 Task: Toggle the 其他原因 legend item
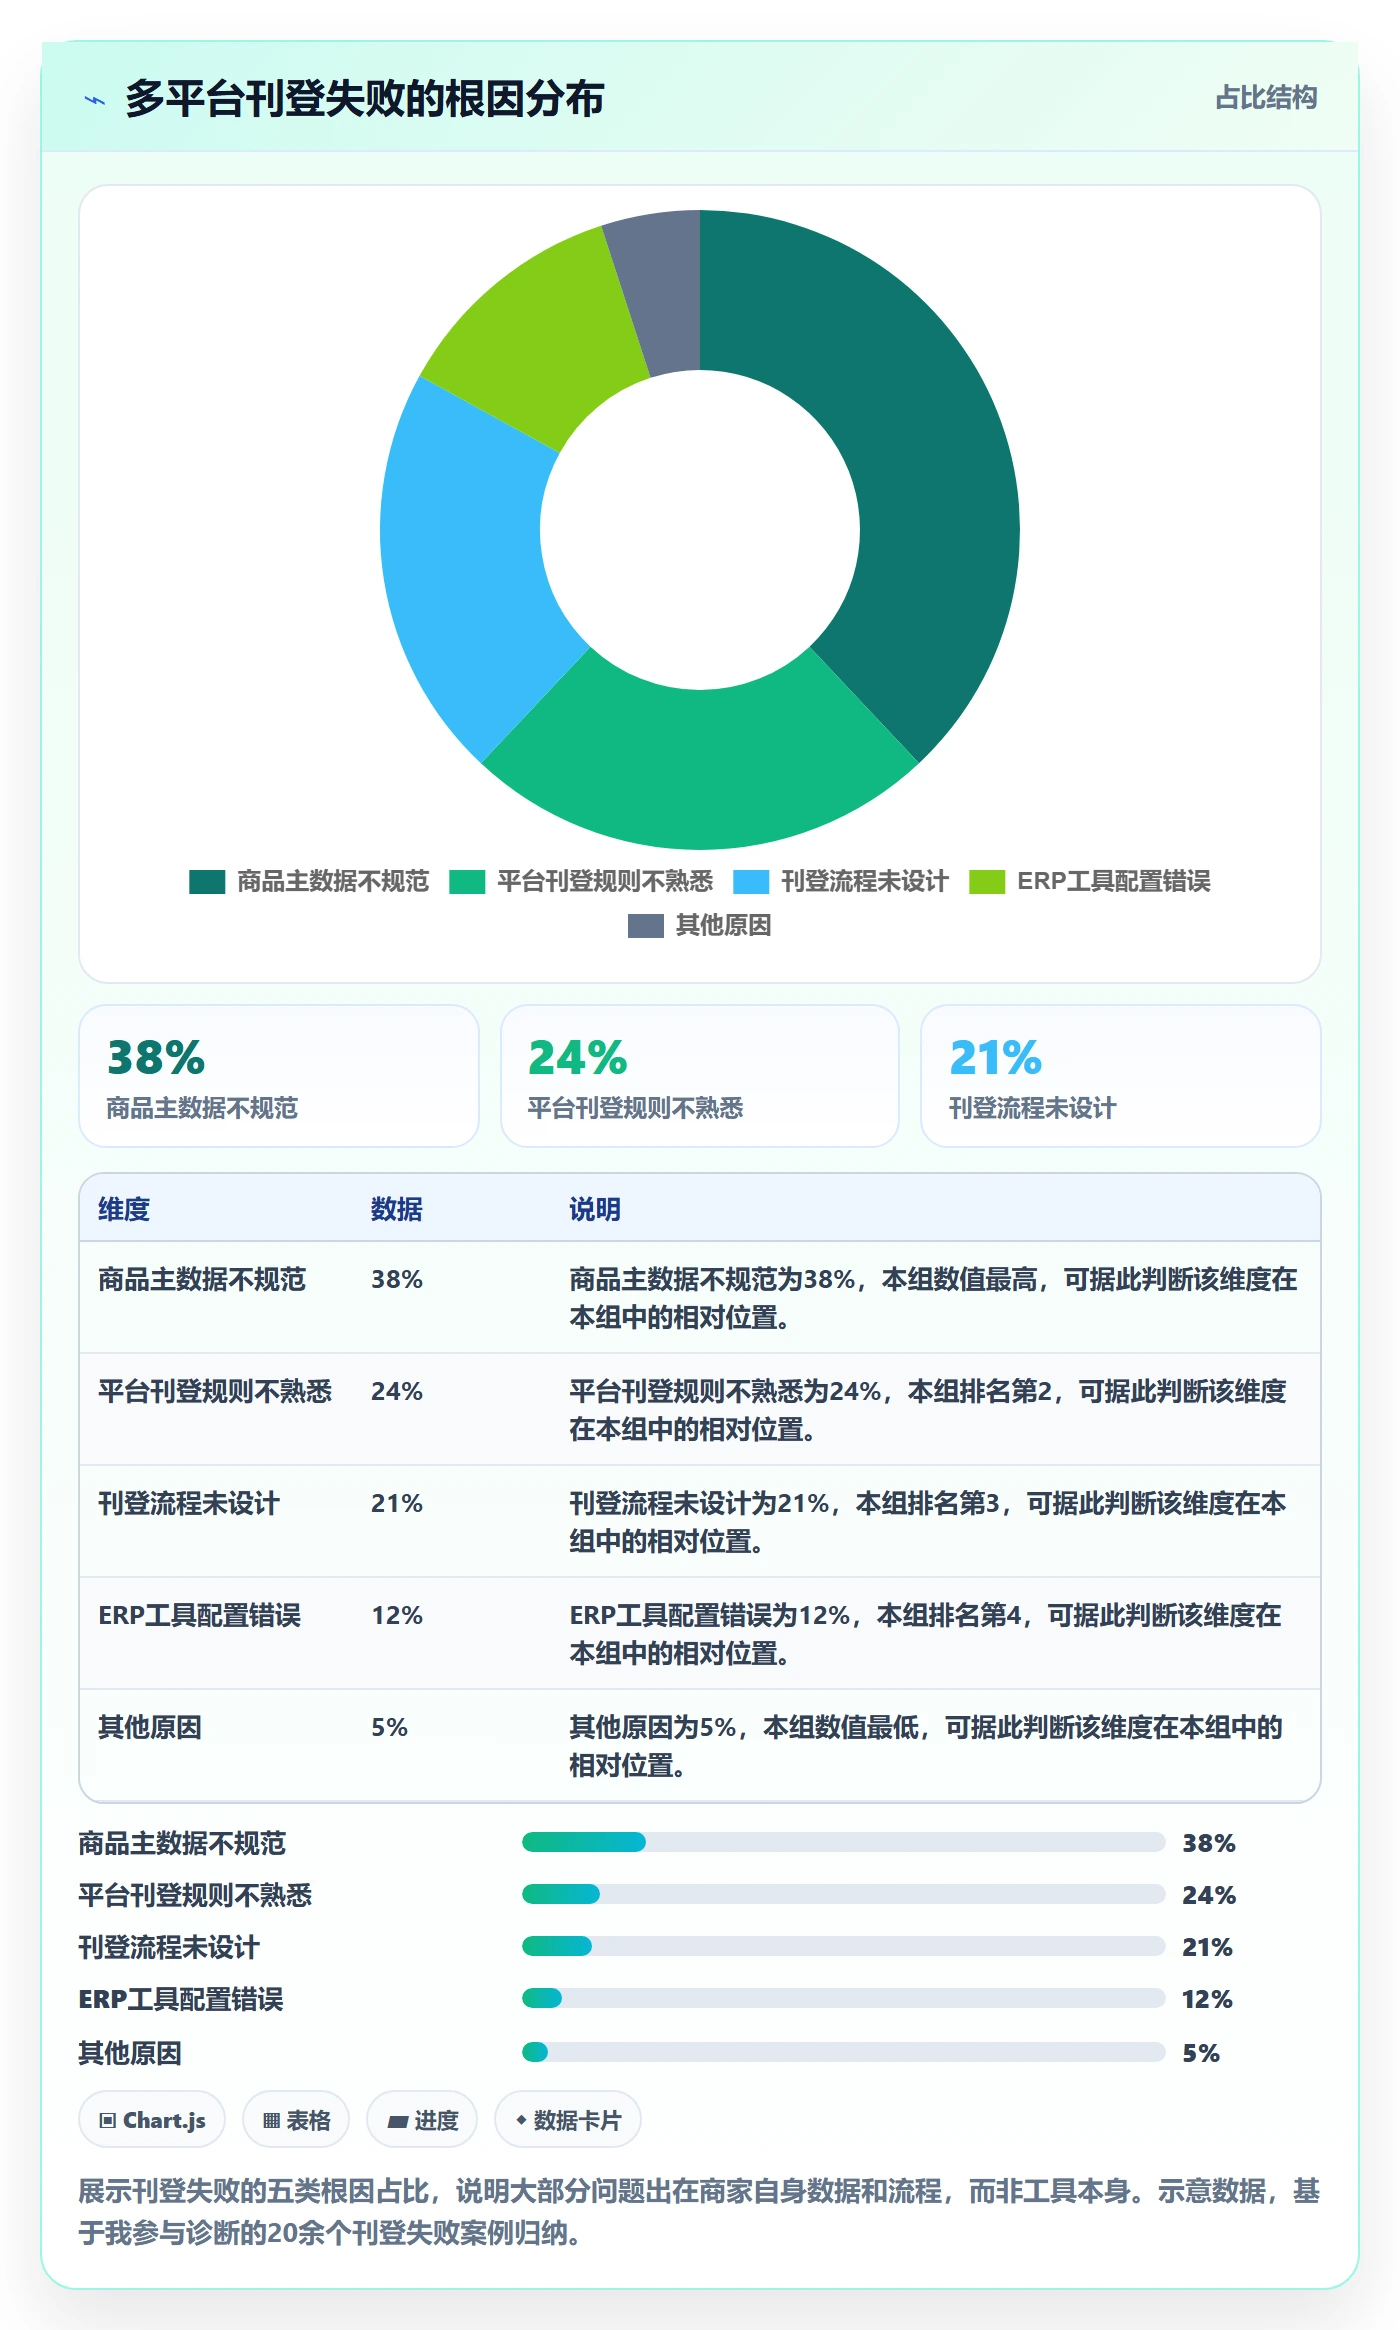(700, 926)
